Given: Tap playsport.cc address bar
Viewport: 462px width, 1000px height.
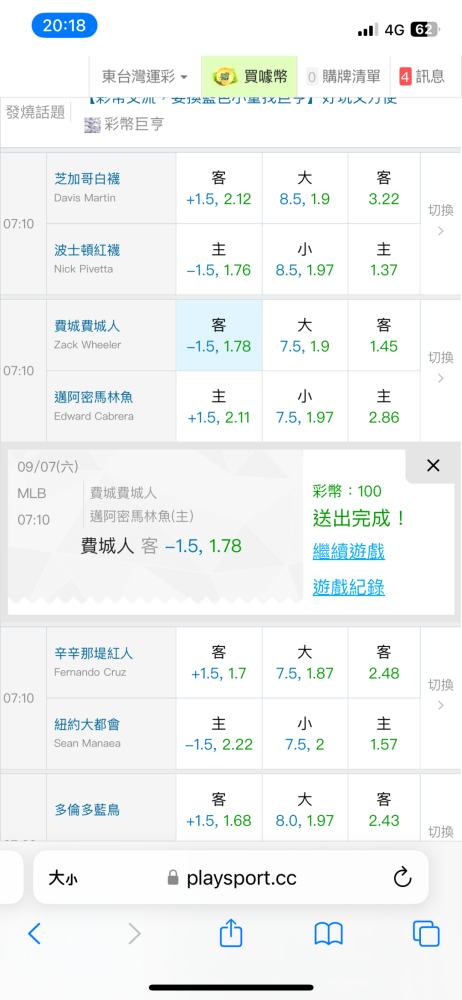Looking at the screenshot, I should tap(231, 878).
